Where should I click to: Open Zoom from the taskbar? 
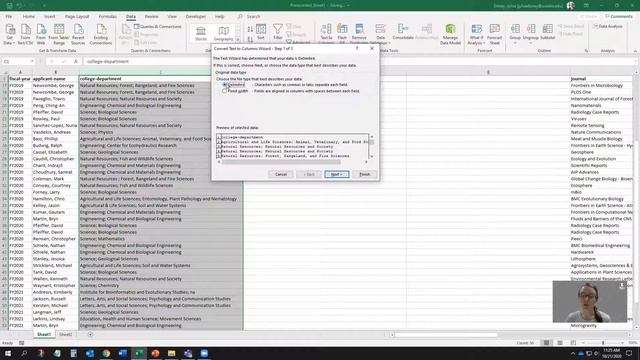204,353
